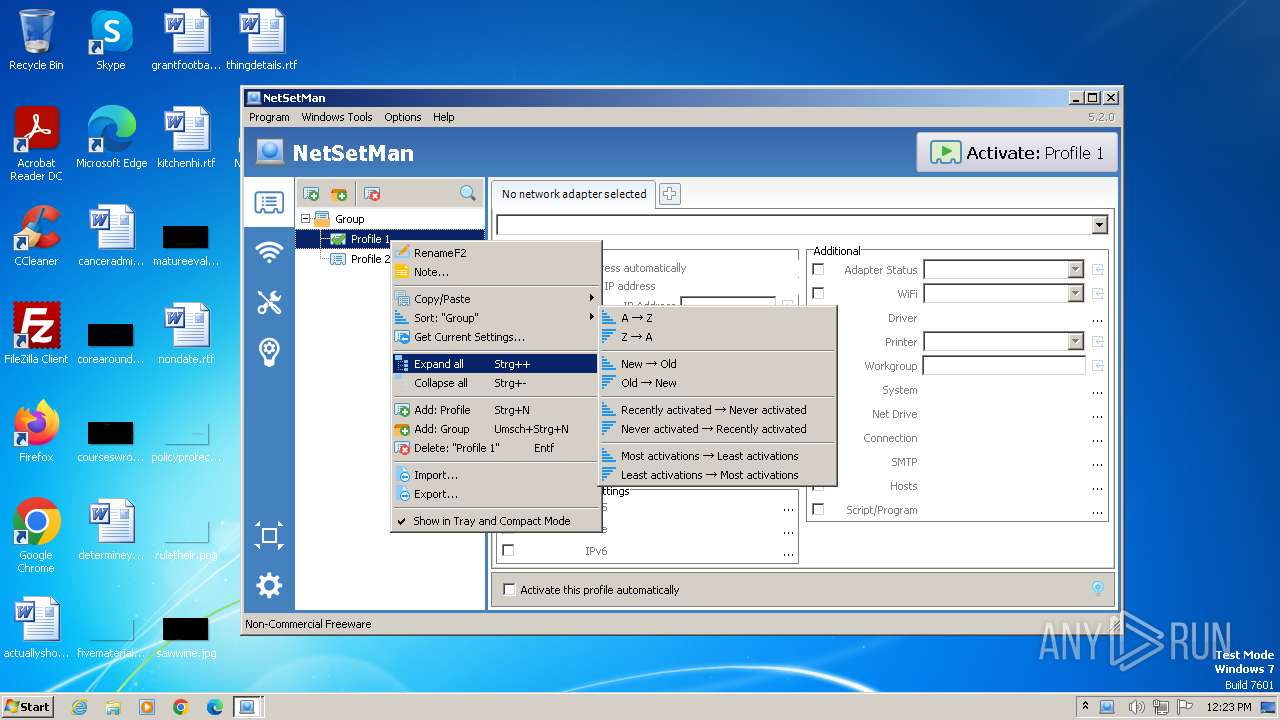Click the lightbulb hint icon at bottom right
The image size is (1280, 720).
pos(1097,589)
